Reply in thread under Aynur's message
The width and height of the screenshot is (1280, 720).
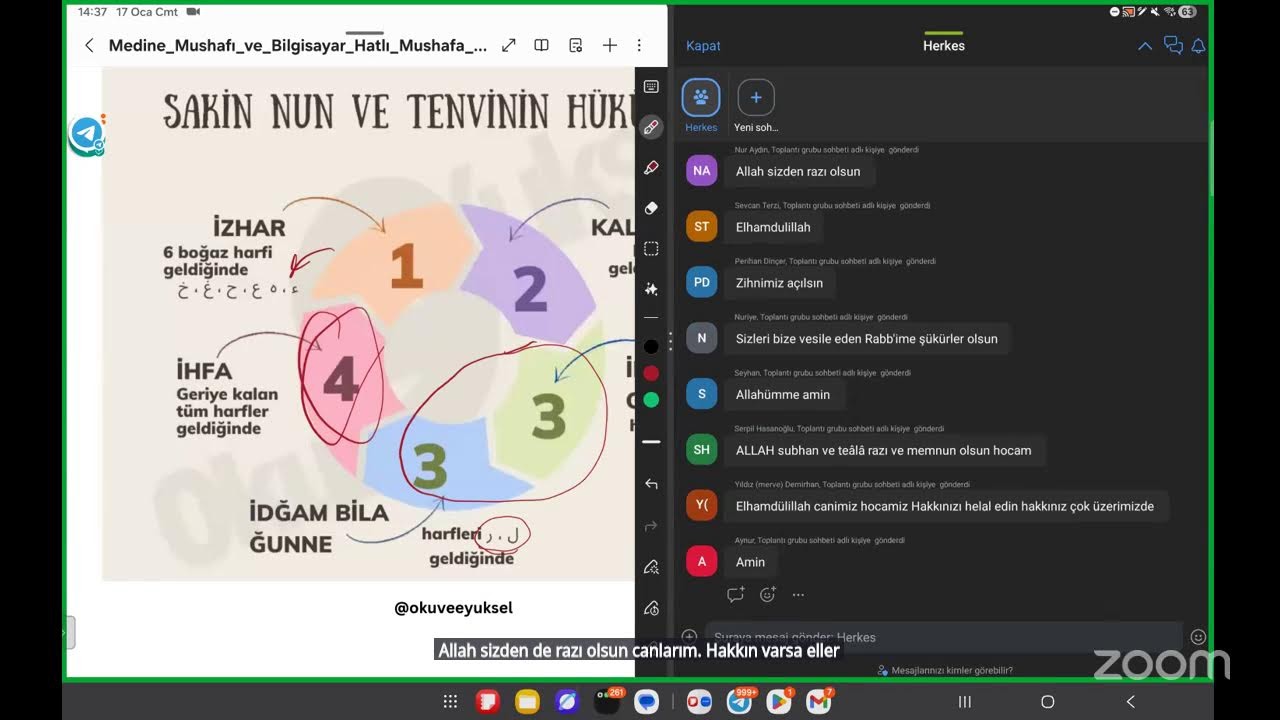click(736, 594)
